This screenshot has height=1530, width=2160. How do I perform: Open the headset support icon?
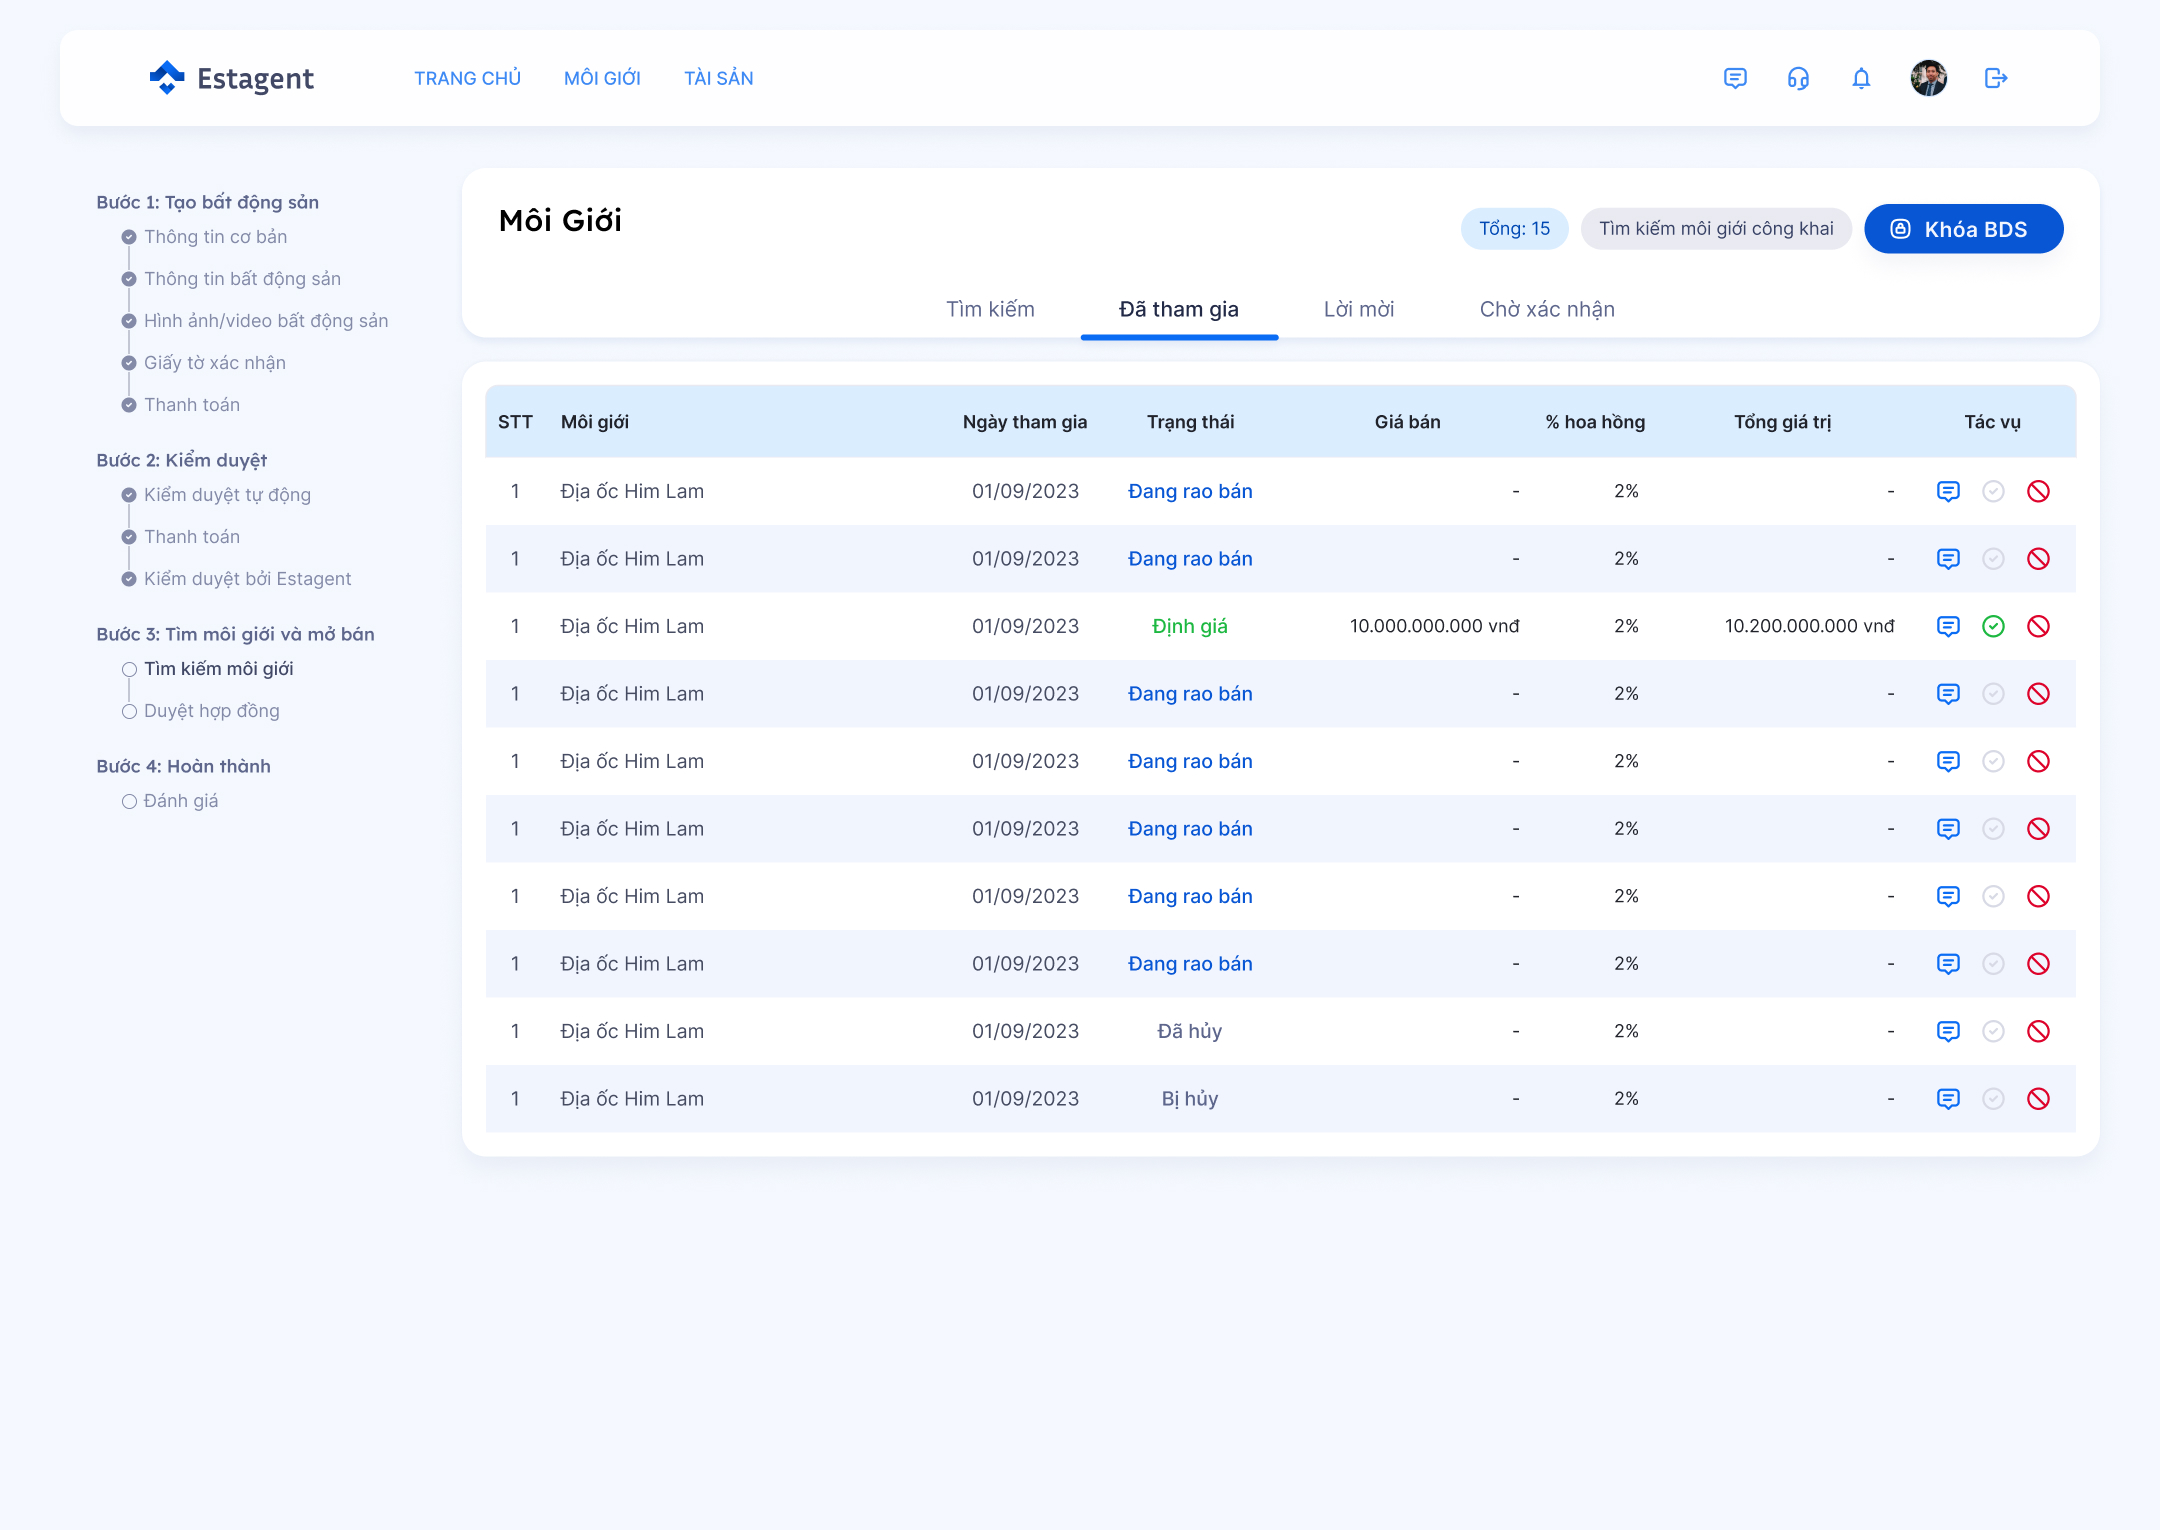[x=1798, y=78]
